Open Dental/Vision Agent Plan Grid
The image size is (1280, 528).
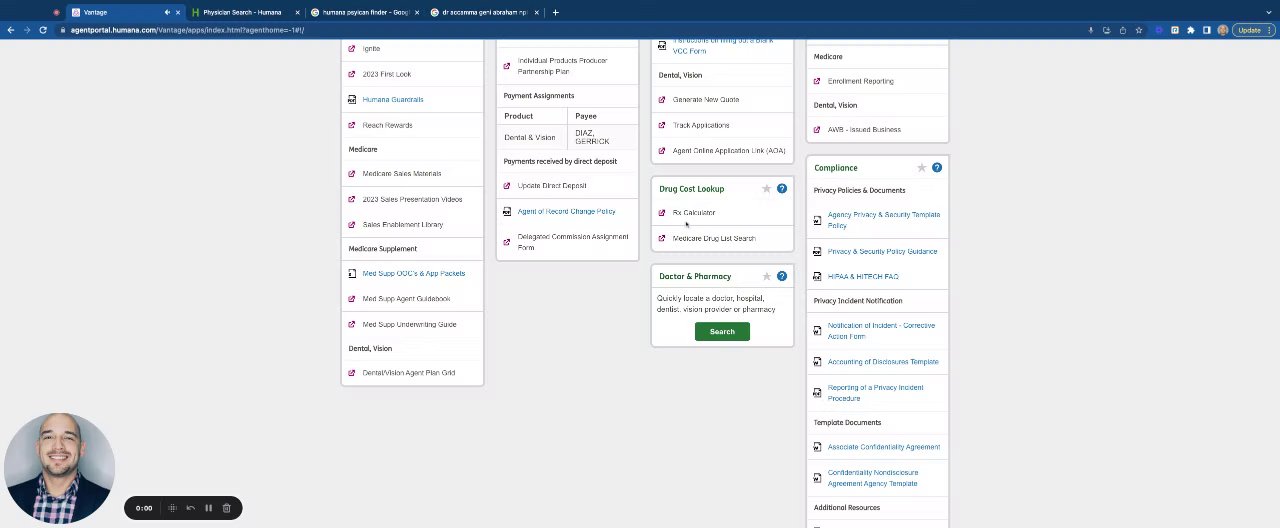coord(408,373)
